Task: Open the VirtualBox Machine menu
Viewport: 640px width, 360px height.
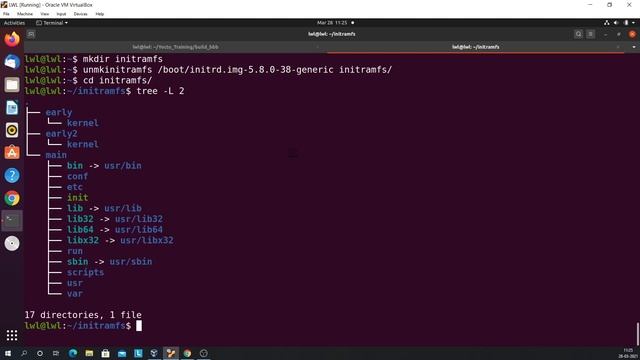Action: 25,14
